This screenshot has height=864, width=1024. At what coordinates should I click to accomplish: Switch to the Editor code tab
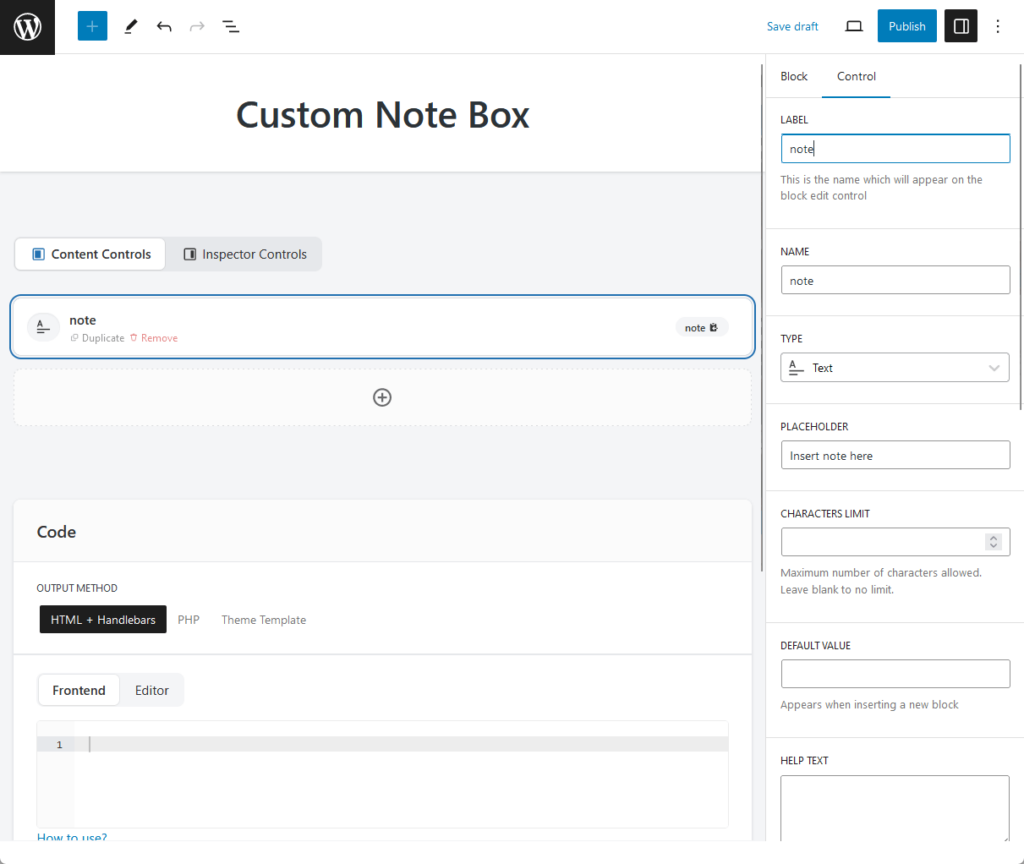click(x=152, y=690)
